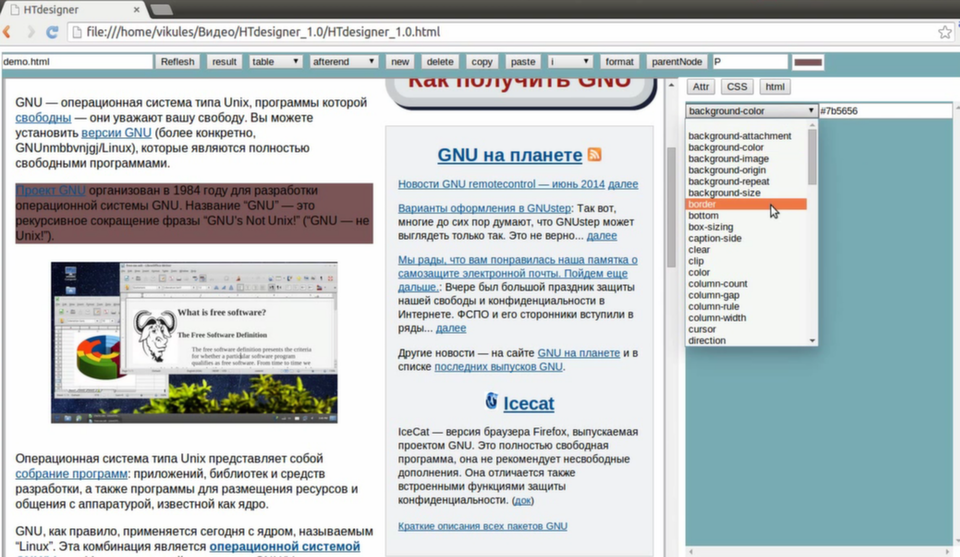Select the highlighted border option
The height and width of the screenshot is (557, 960).
coord(746,204)
